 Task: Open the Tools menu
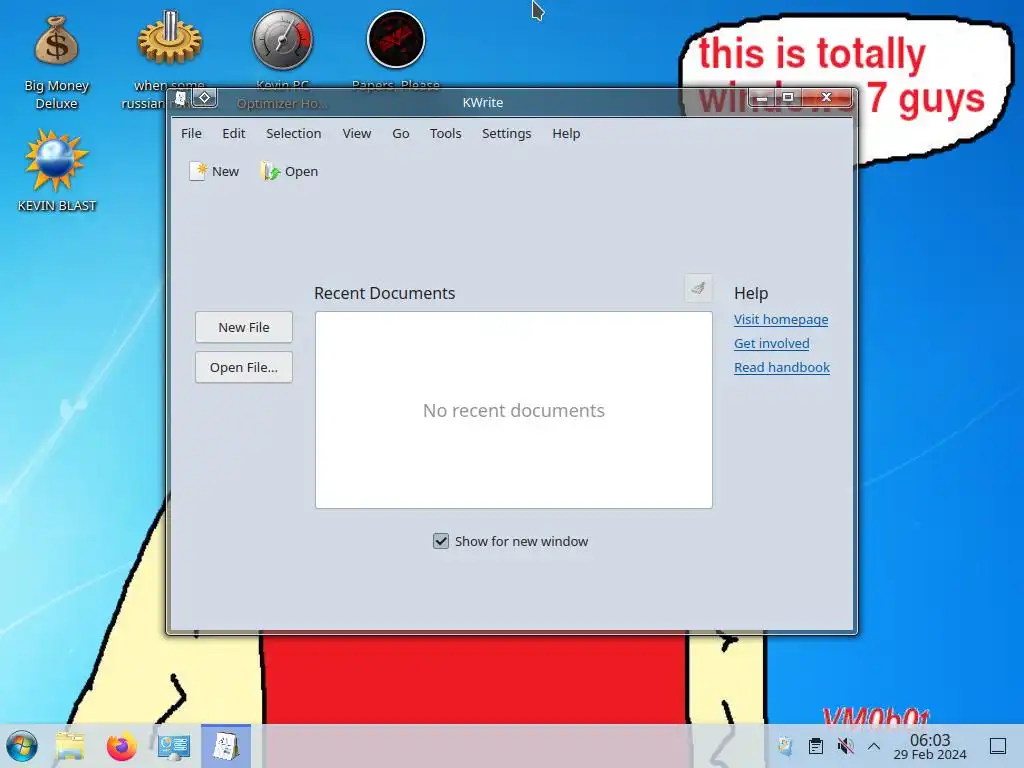tap(445, 133)
